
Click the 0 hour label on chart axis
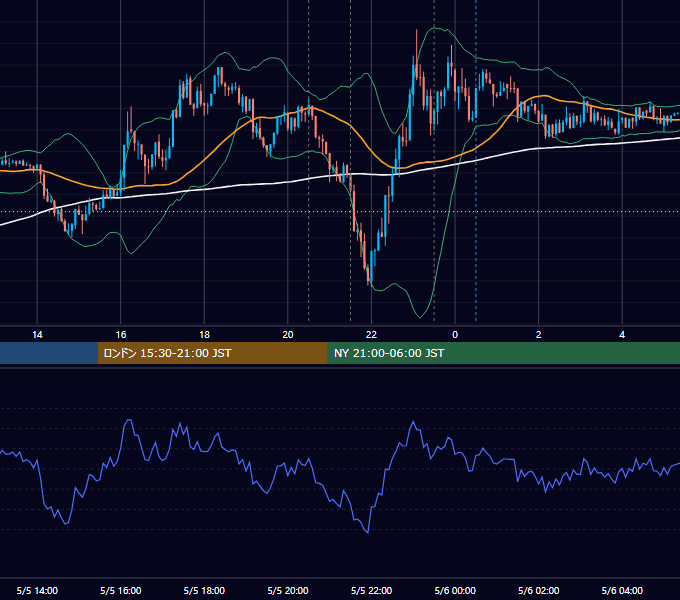pyautogui.click(x=455, y=335)
